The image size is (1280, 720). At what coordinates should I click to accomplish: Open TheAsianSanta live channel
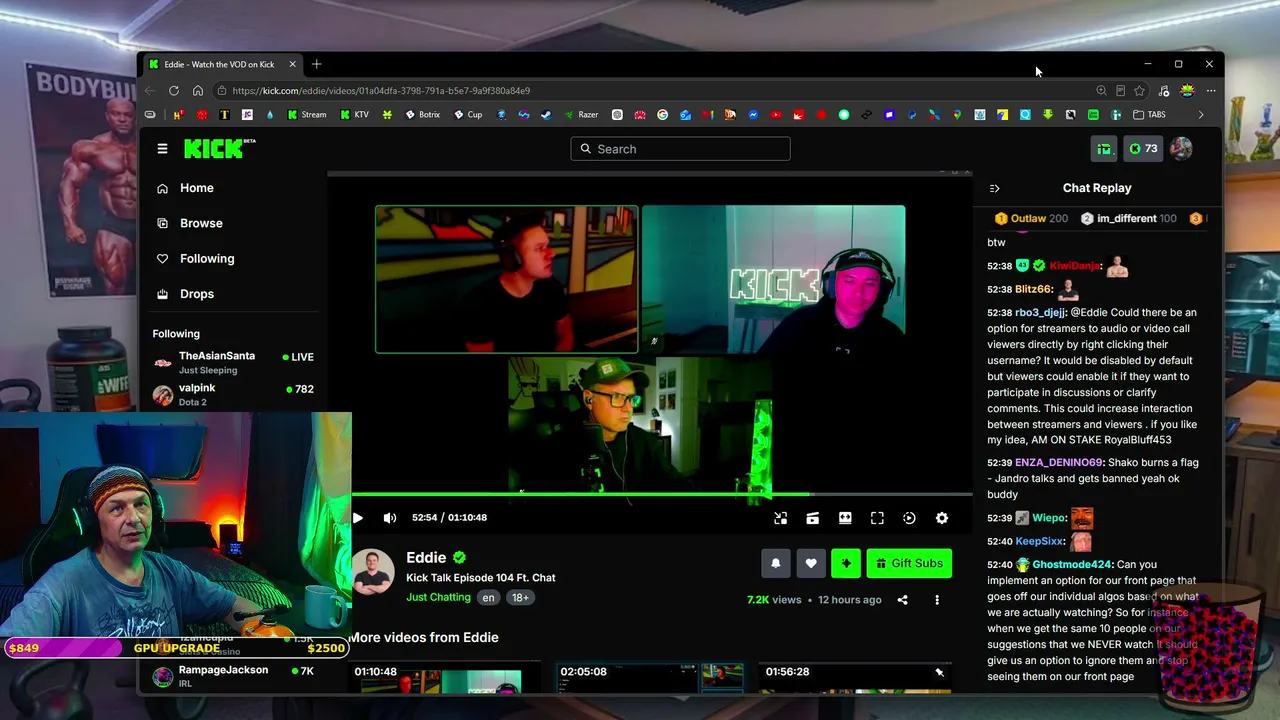point(233,362)
